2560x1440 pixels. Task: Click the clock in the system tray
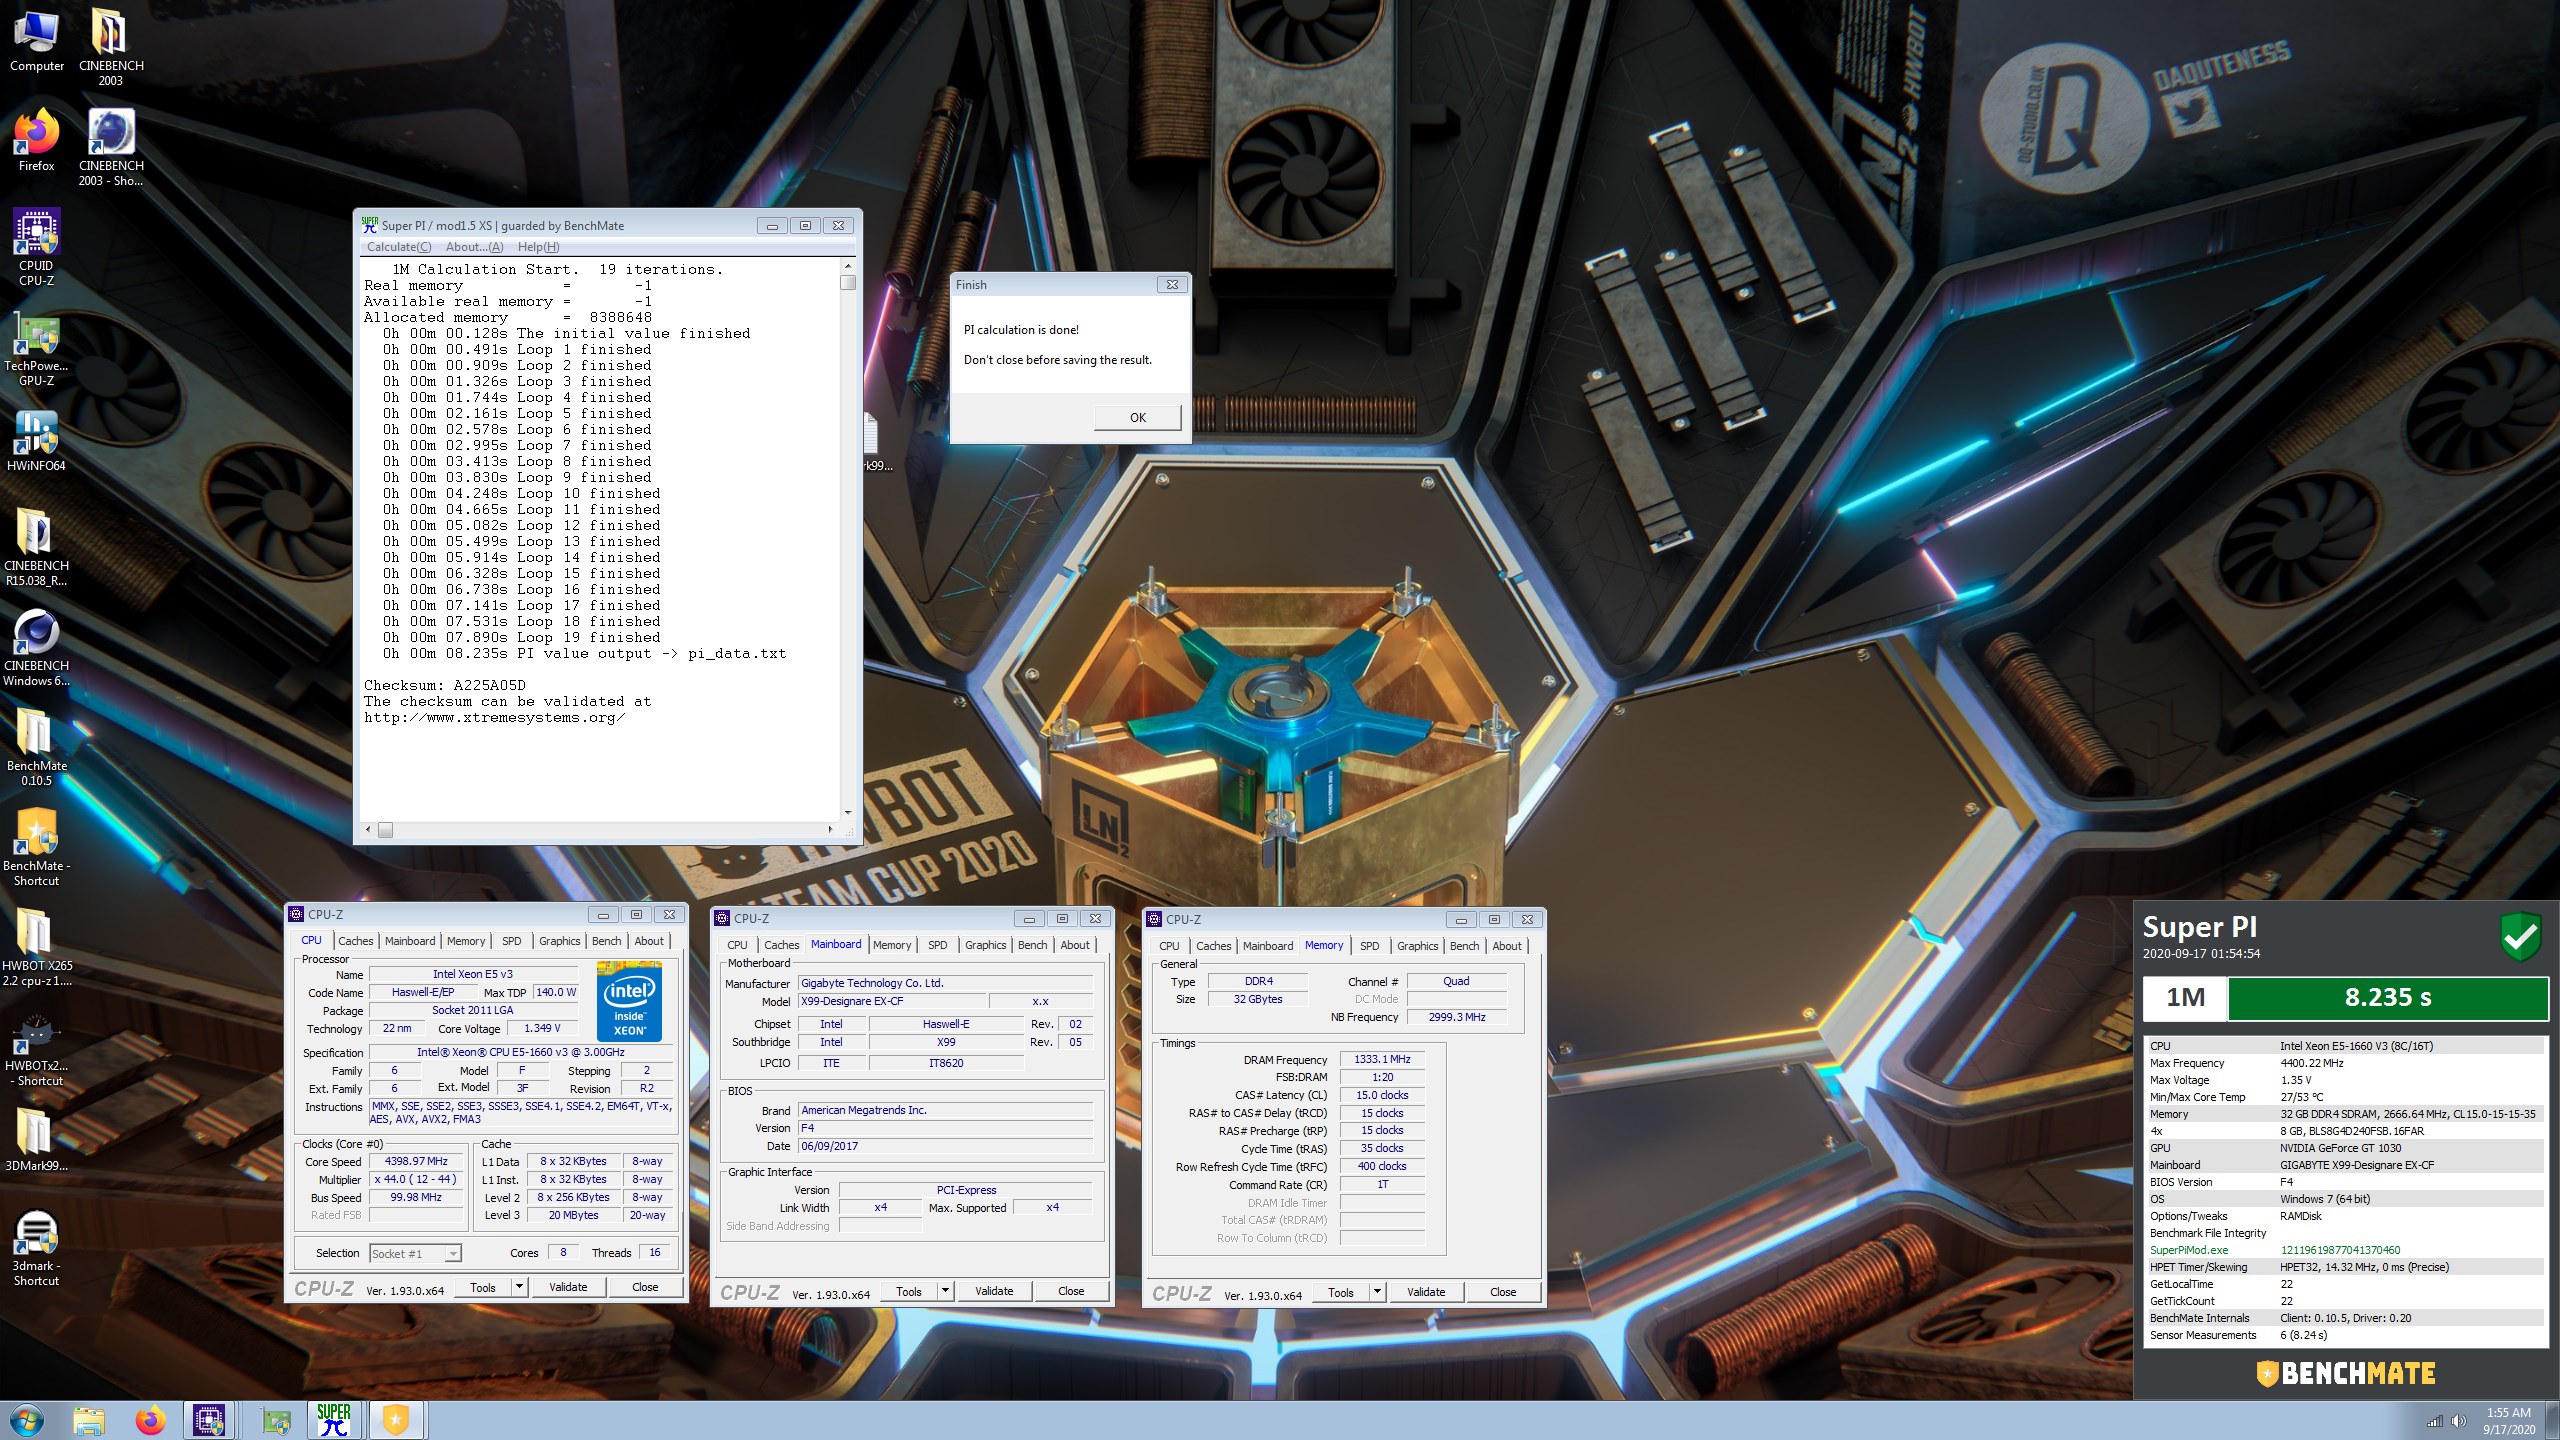pos(2509,1421)
